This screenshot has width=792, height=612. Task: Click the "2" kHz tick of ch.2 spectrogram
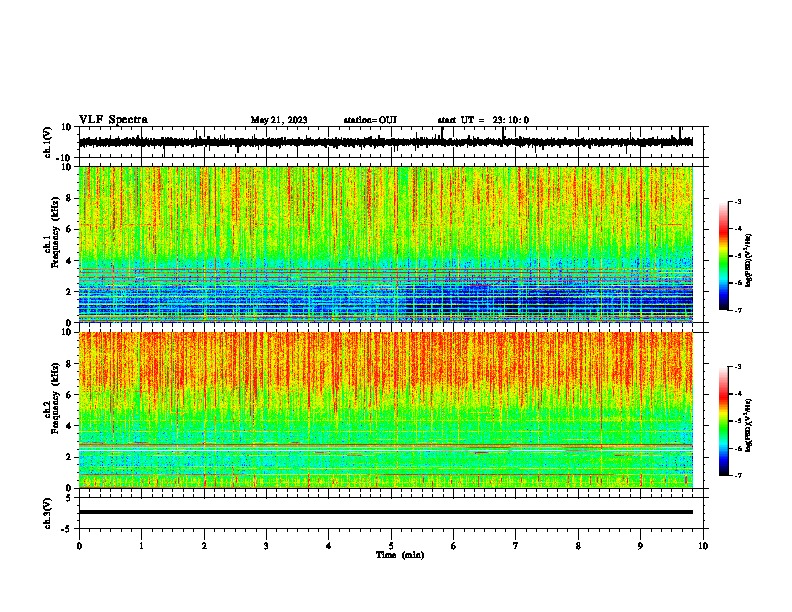pyautogui.click(x=70, y=457)
